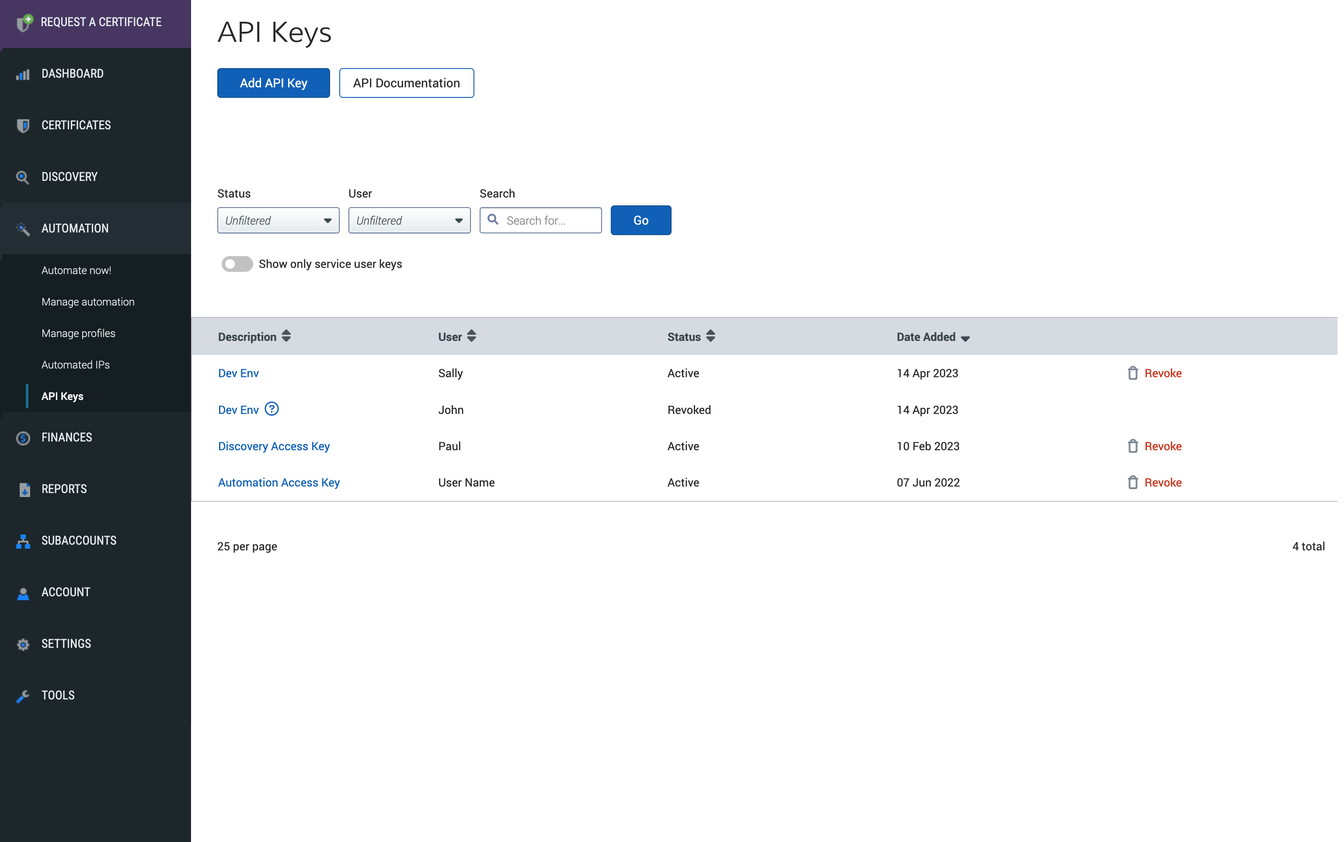Click the Add API Key button
1344x842 pixels.
coord(273,83)
